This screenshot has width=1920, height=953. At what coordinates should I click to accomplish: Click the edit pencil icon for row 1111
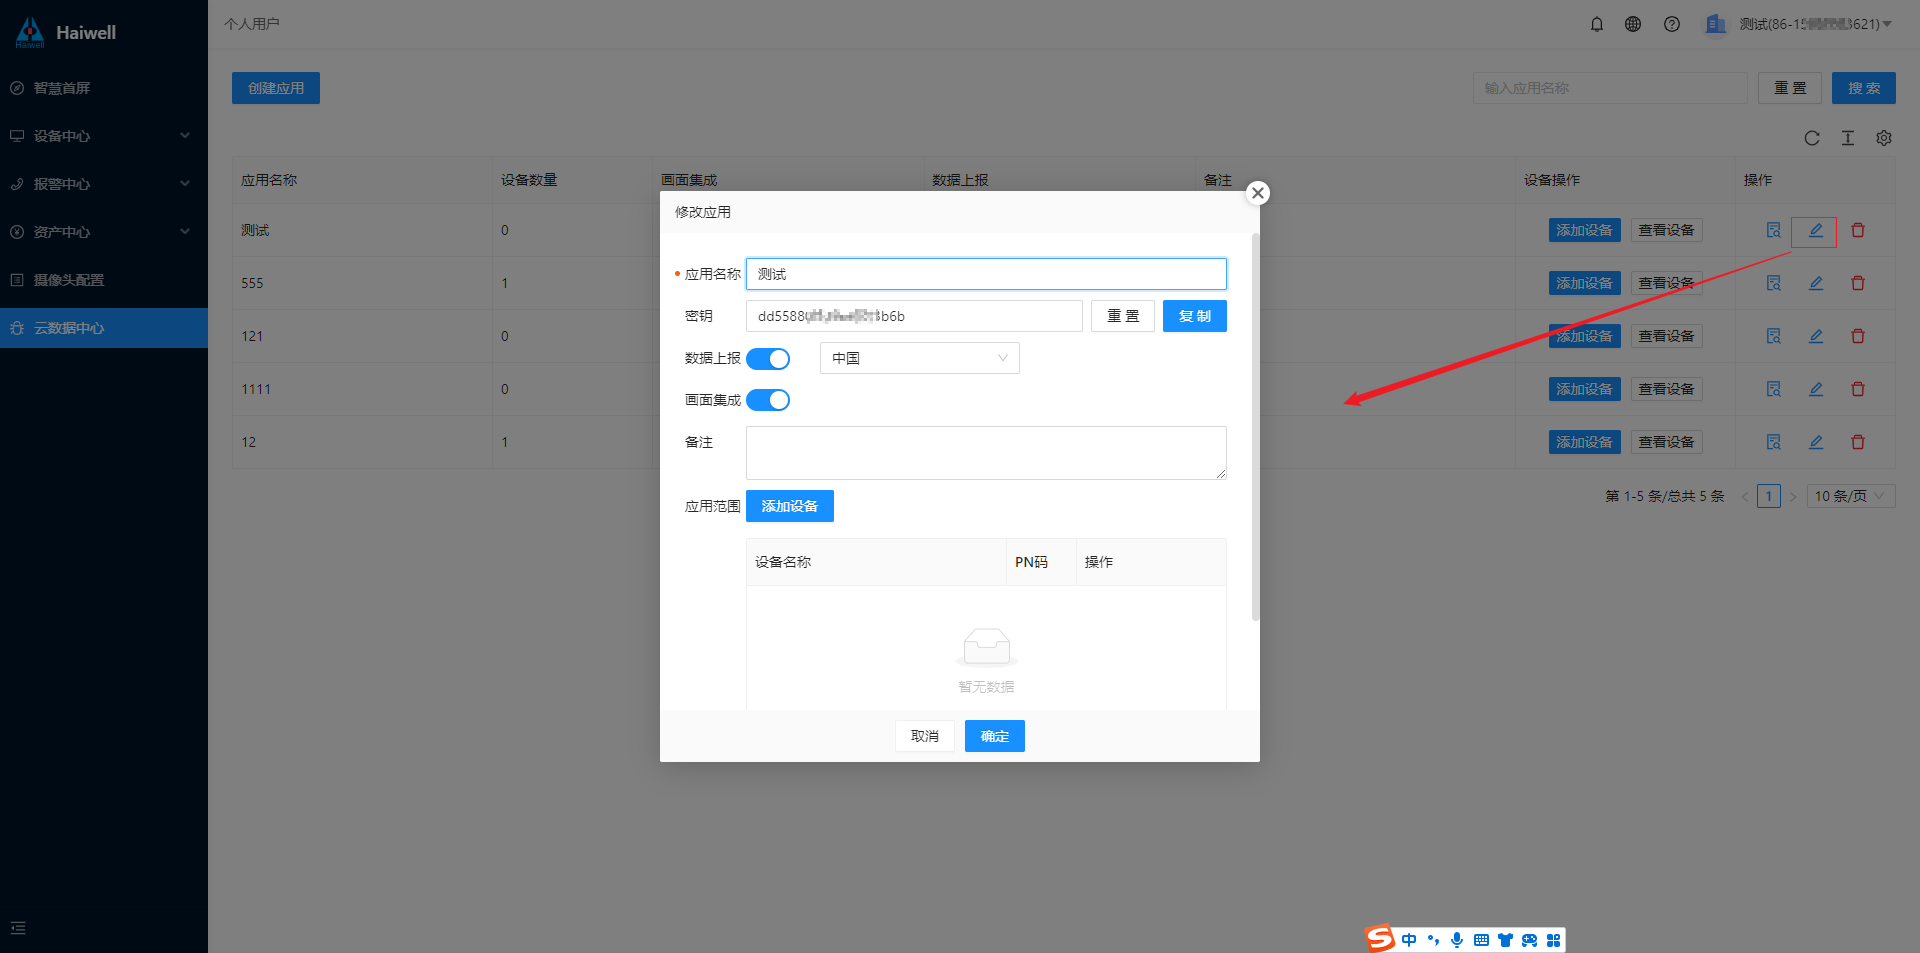[1816, 389]
